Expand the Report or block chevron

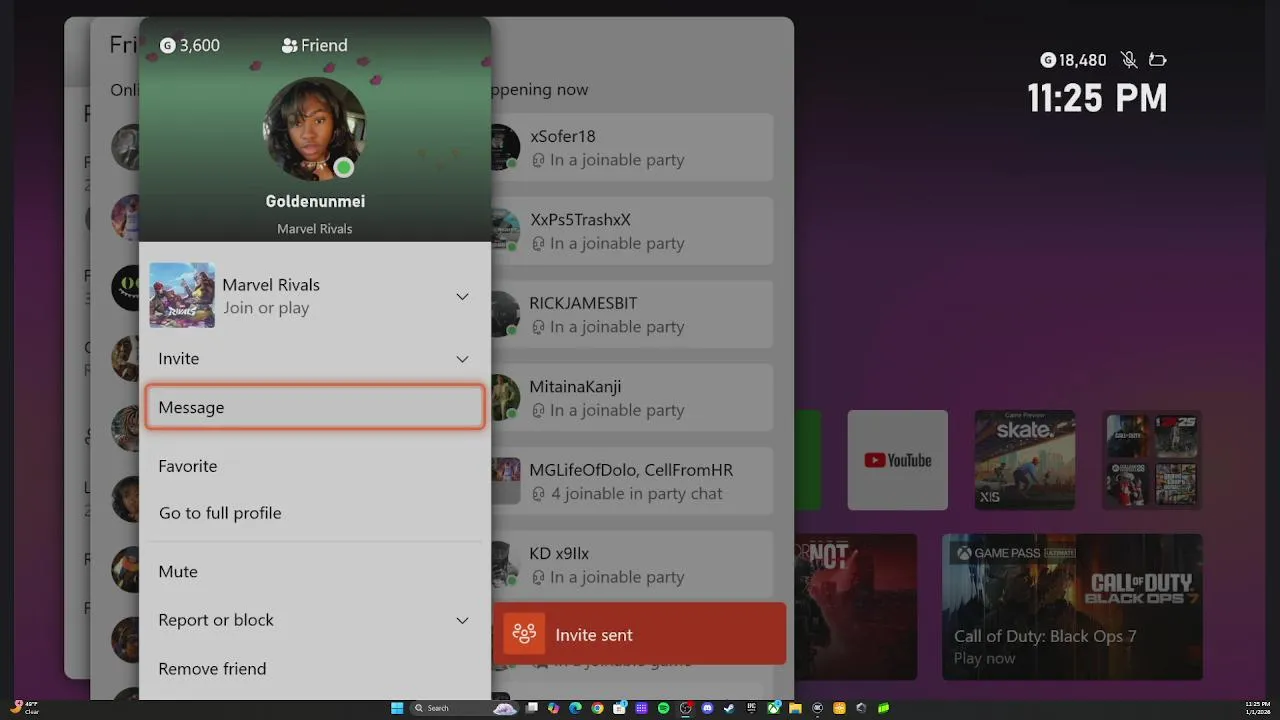pyautogui.click(x=462, y=621)
